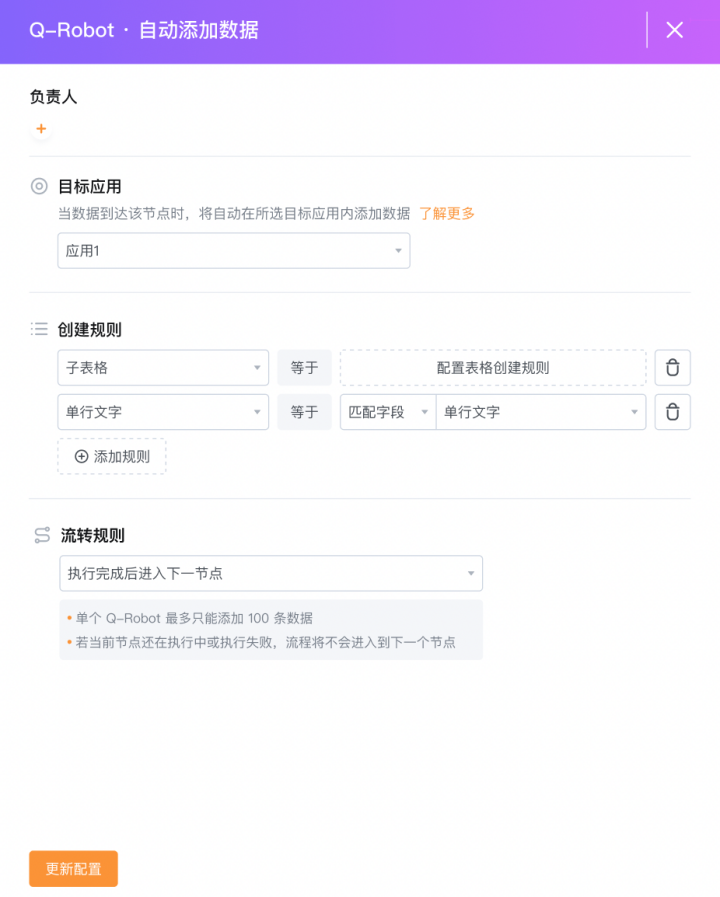Open the 了解更多 link
The height and width of the screenshot is (897, 720).
coord(447,214)
